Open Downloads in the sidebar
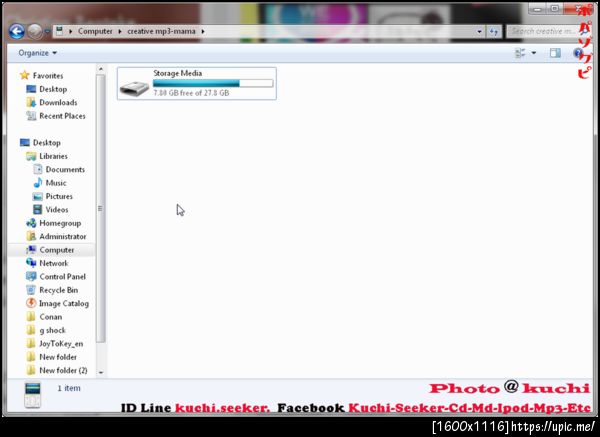The height and width of the screenshot is (437, 600). (x=52, y=103)
